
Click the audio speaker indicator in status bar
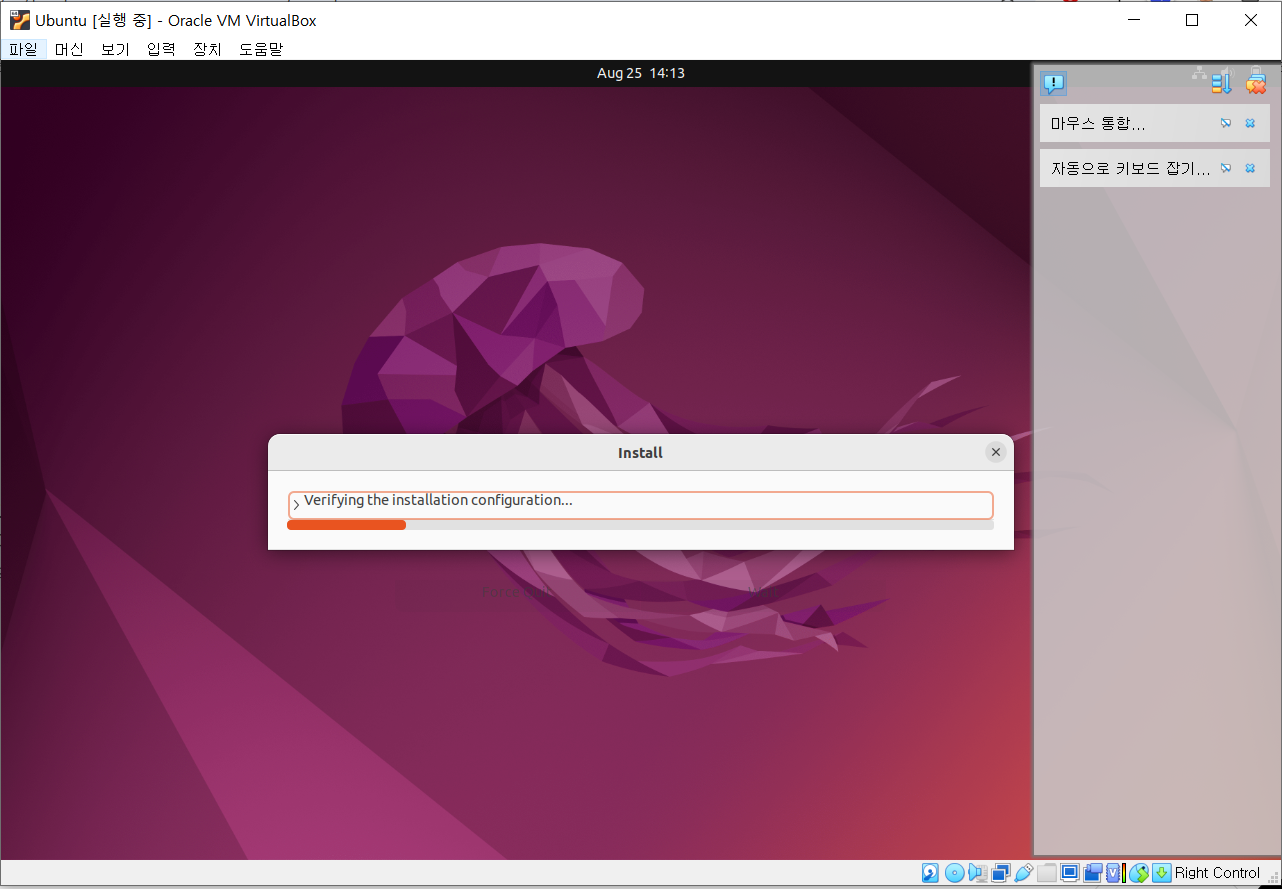tap(978, 873)
